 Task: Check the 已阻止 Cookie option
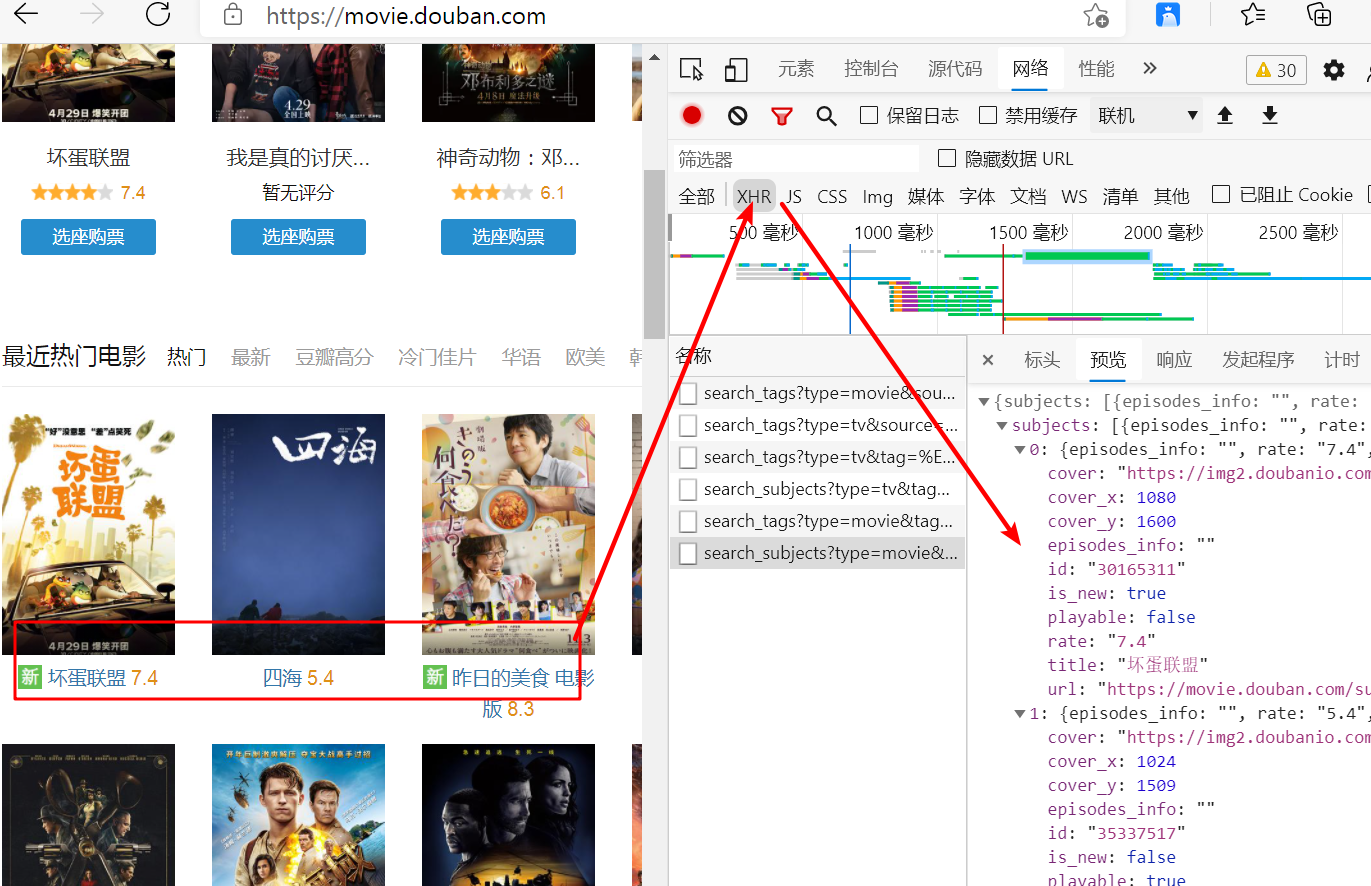[x=1221, y=194]
